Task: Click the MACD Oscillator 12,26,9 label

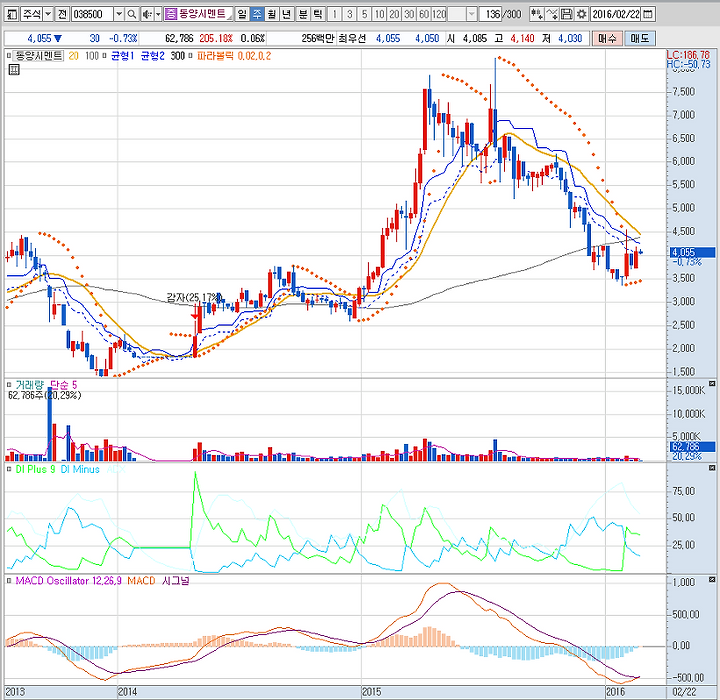Action: pos(68,581)
